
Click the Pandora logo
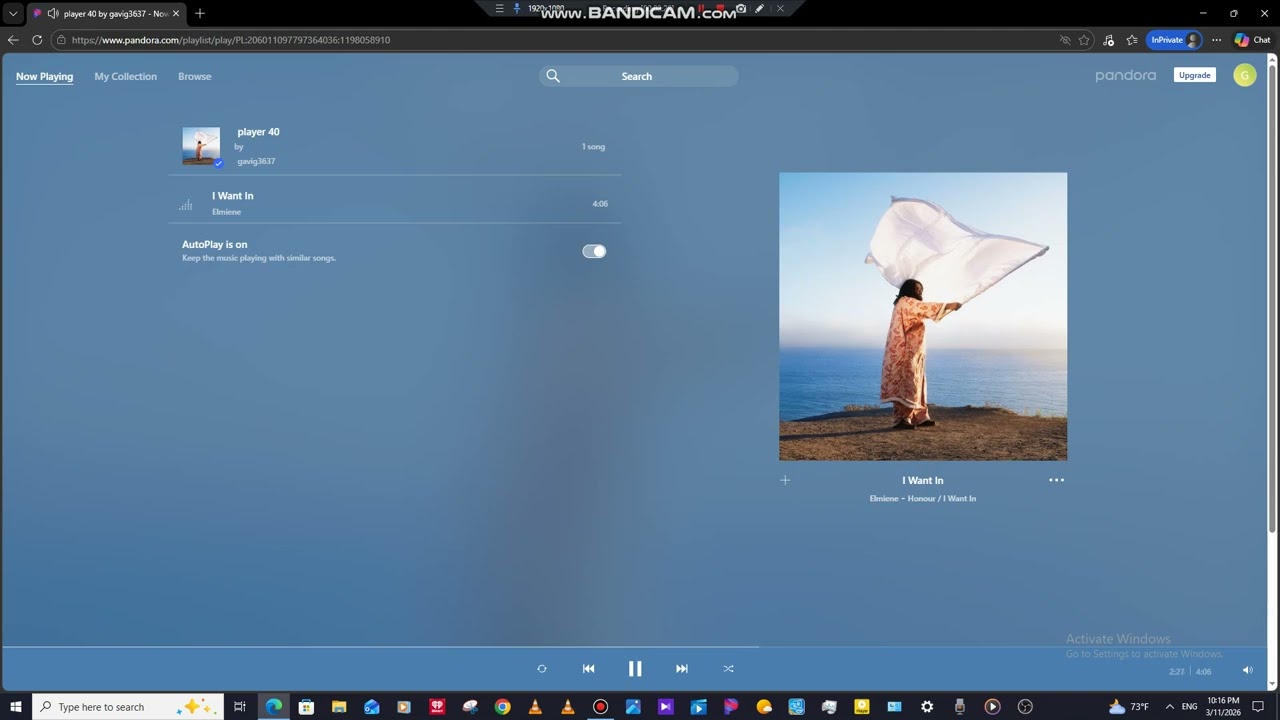[1125, 76]
